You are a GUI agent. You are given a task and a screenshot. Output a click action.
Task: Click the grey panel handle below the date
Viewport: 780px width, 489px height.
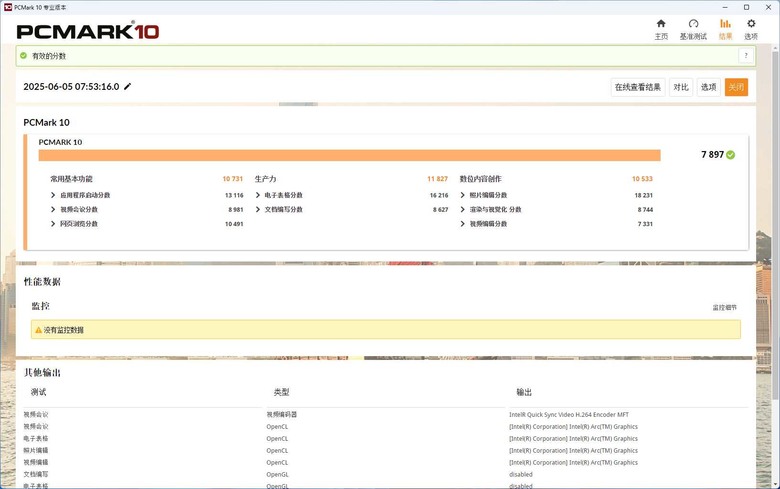tap(298, 104)
